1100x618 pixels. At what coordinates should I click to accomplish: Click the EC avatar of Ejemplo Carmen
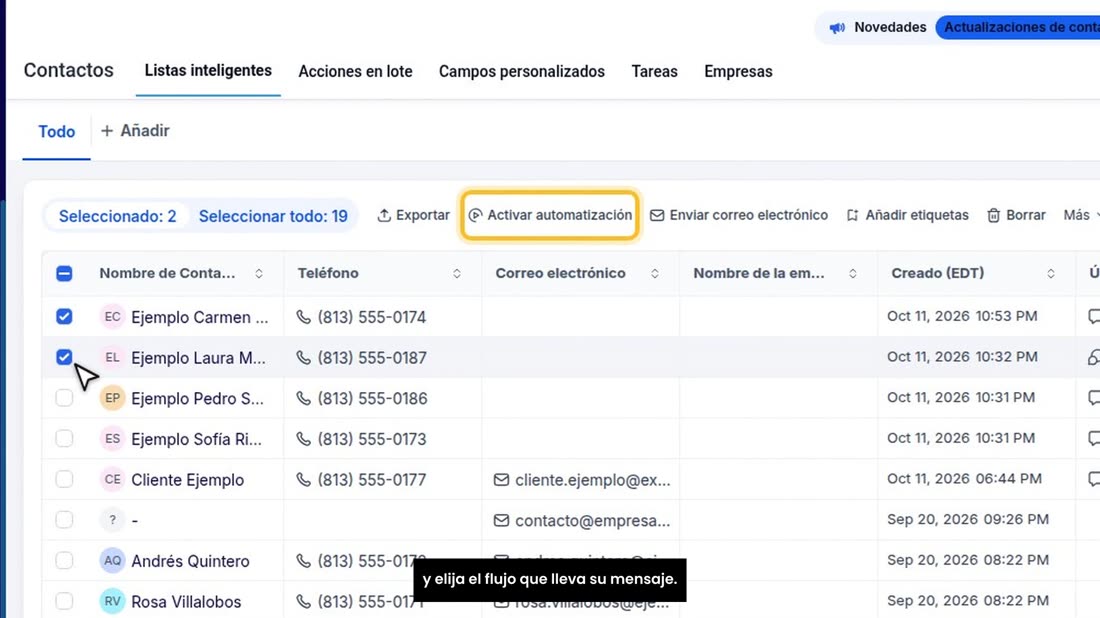coord(112,317)
